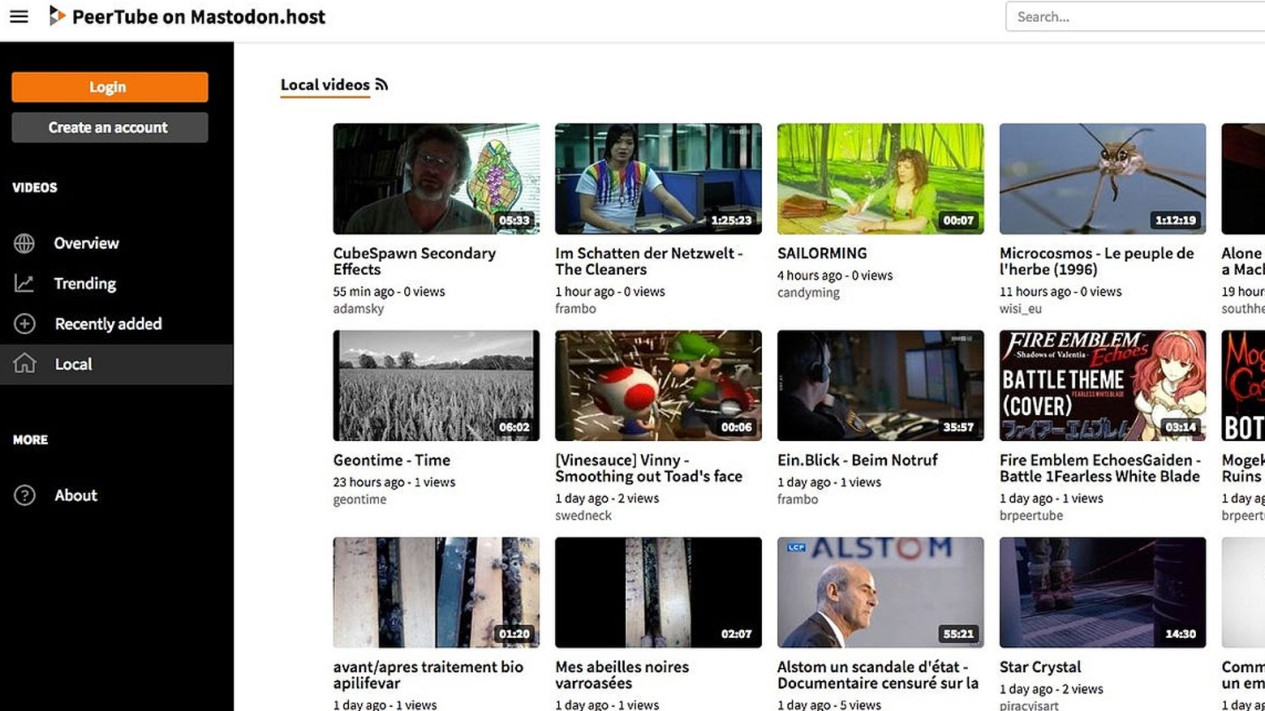Open Vinesauce Toad video thumbnail

[x=658, y=386]
